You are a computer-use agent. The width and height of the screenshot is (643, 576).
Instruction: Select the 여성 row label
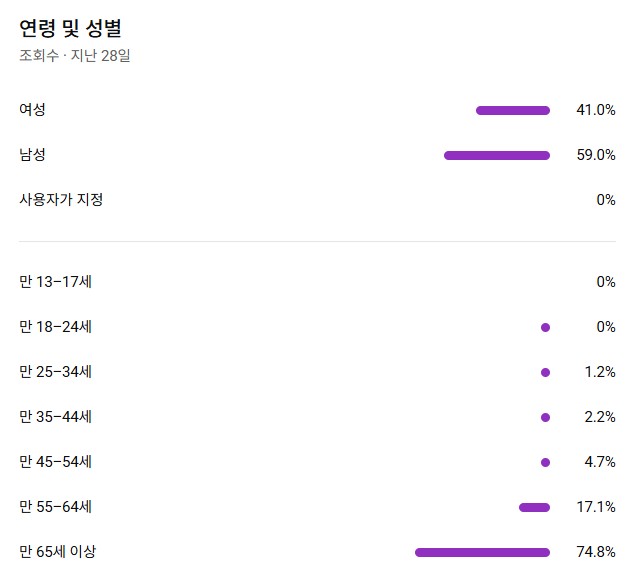32,110
